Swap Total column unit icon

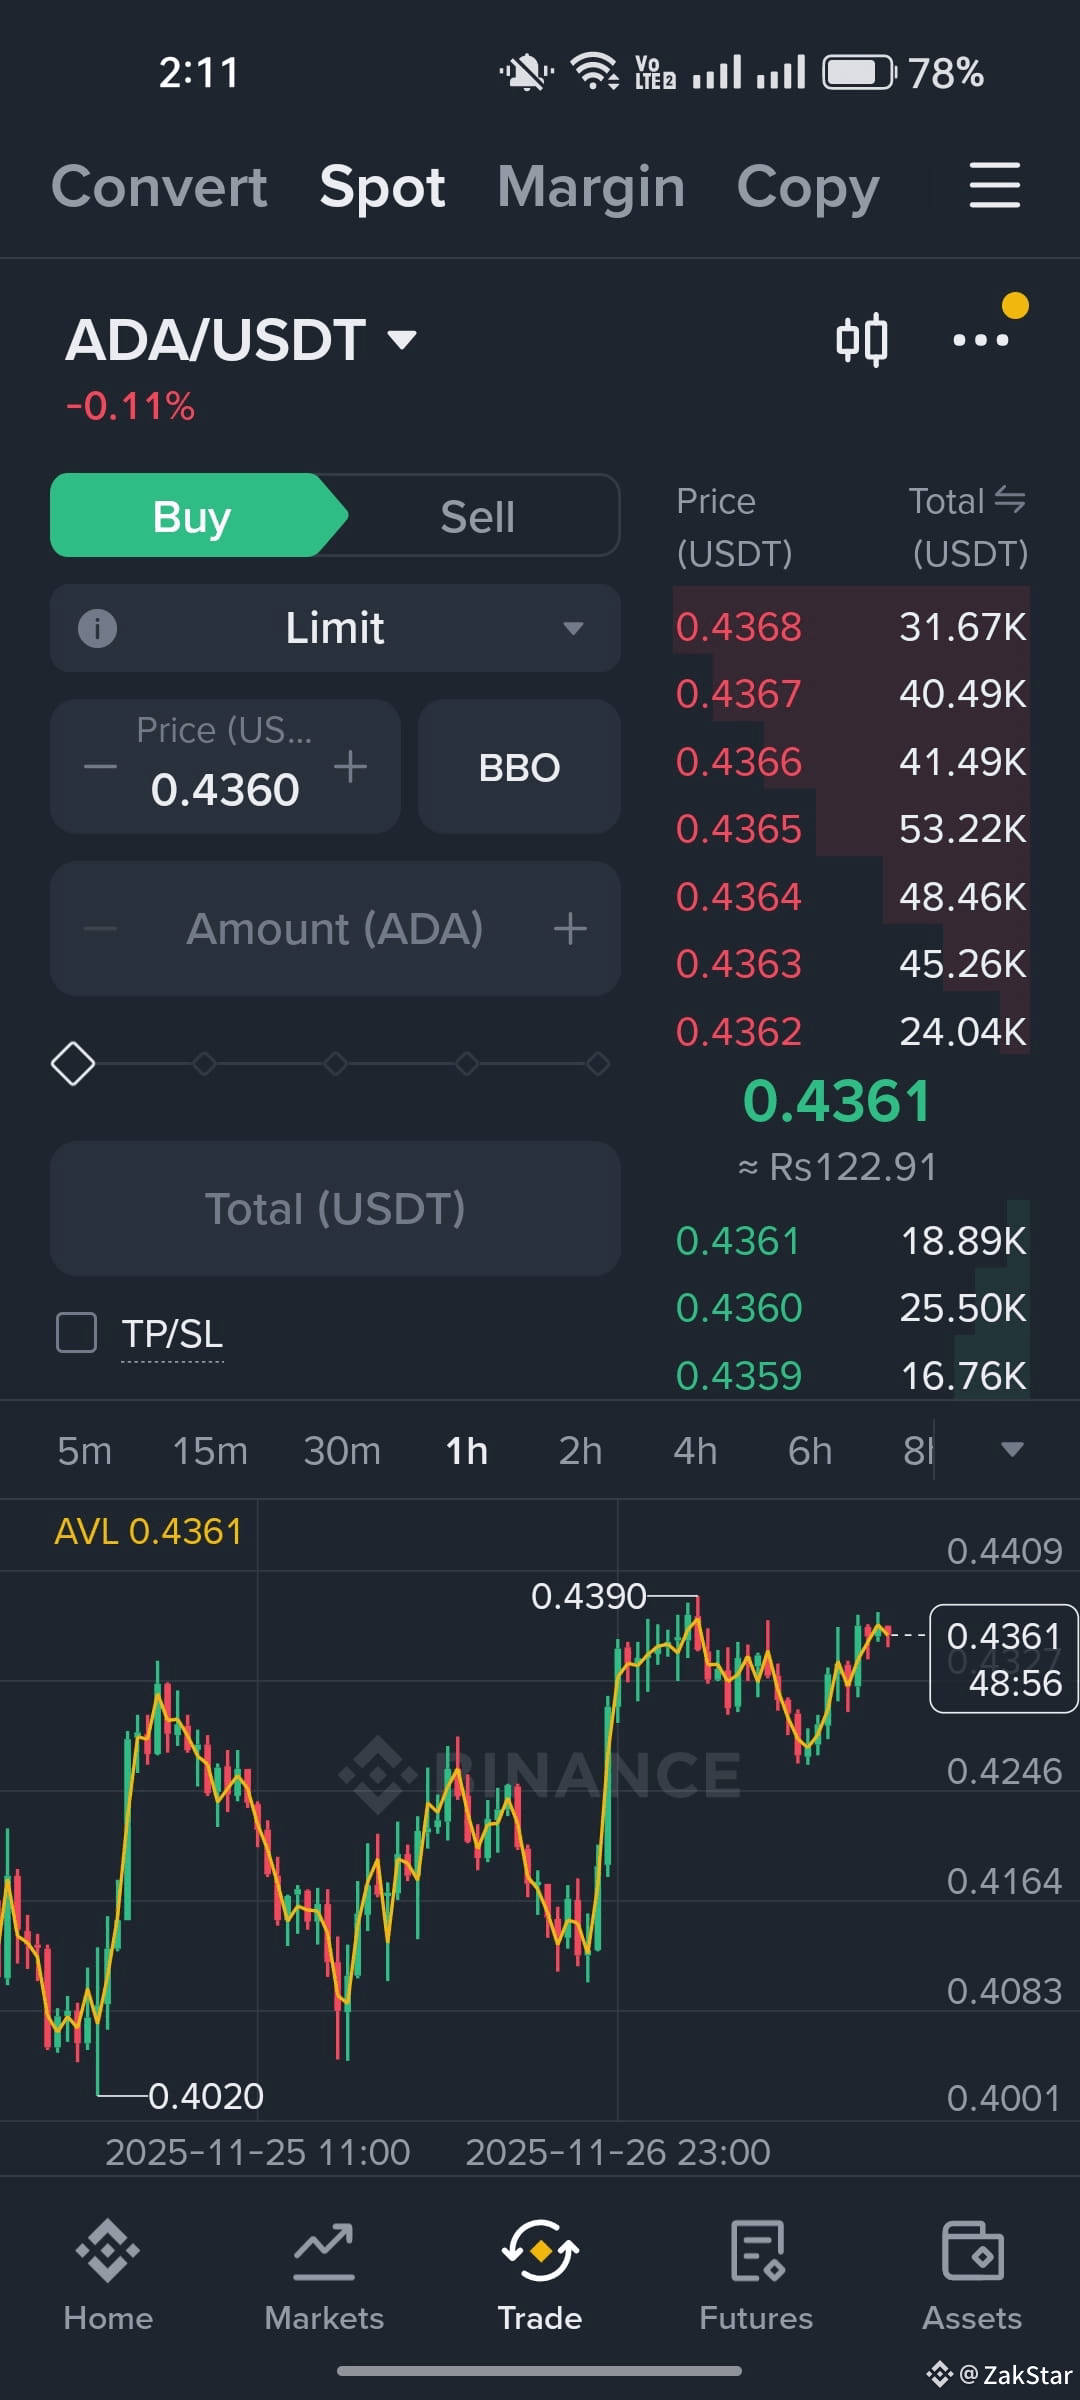1010,500
